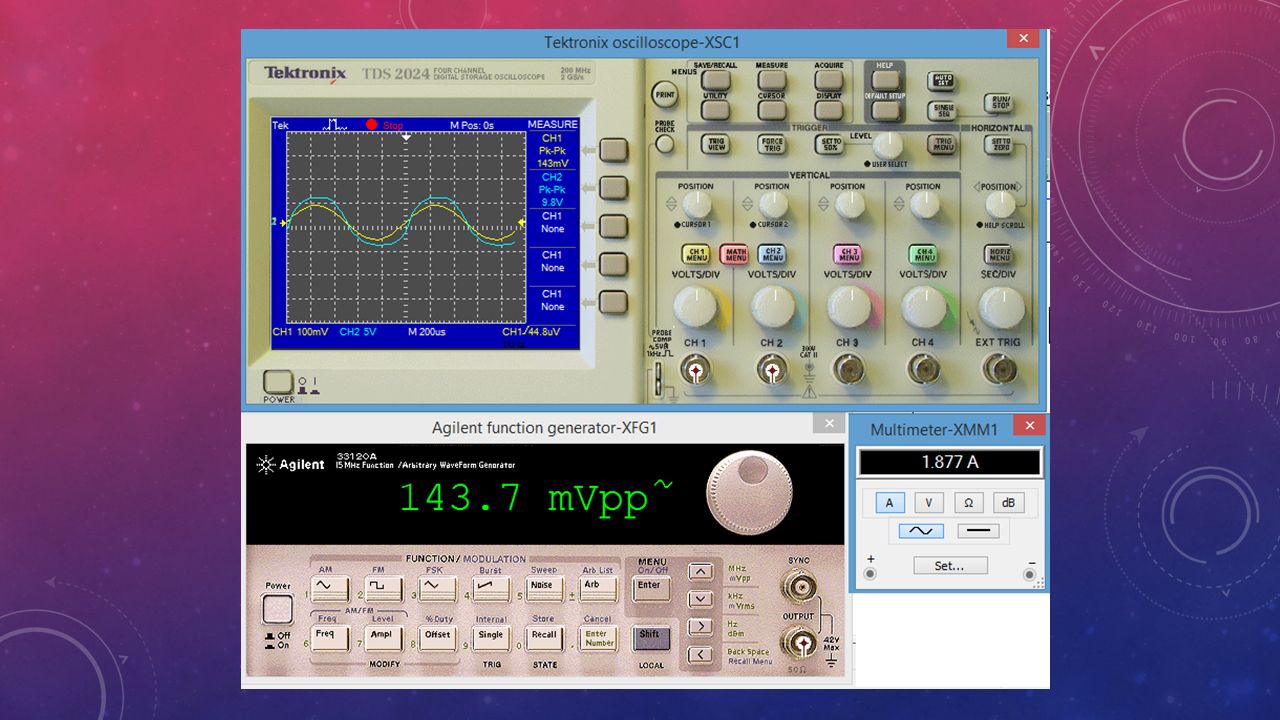Image resolution: width=1280 pixels, height=720 pixels.
Task: Select ohmmeter mode on multimeter
Action: 968,503
